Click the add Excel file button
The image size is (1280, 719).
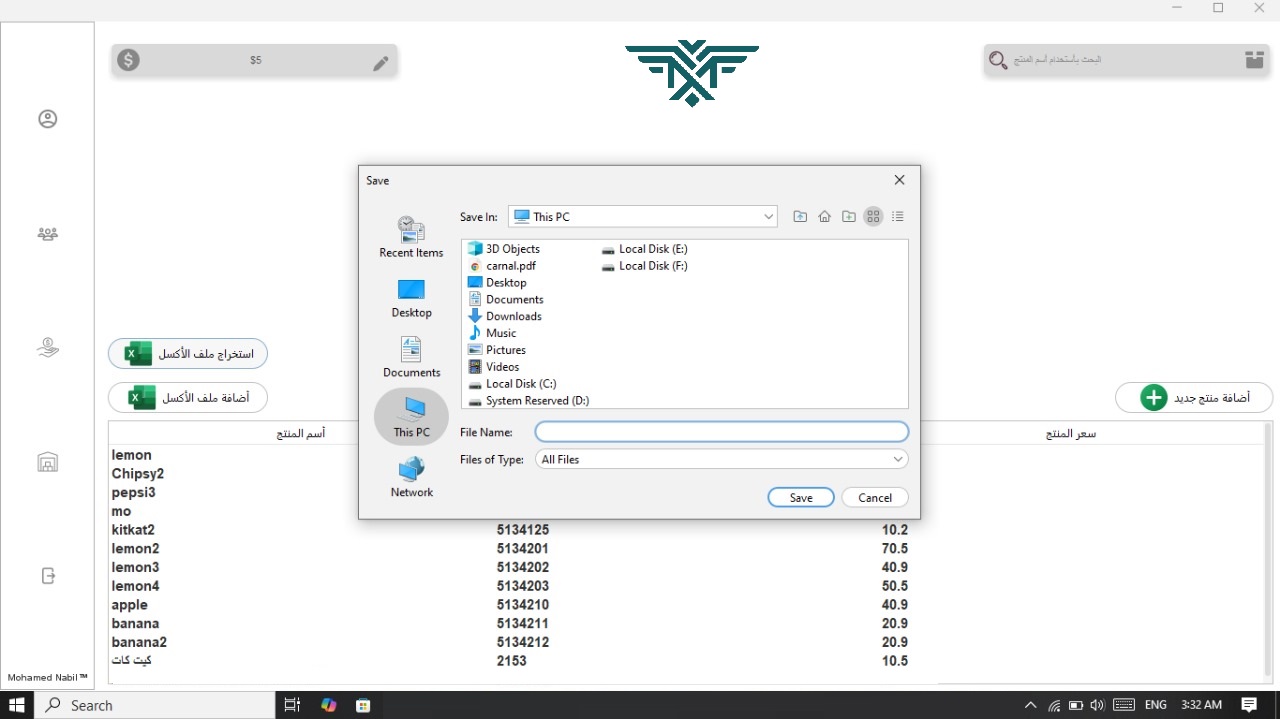tap(188, 398)
